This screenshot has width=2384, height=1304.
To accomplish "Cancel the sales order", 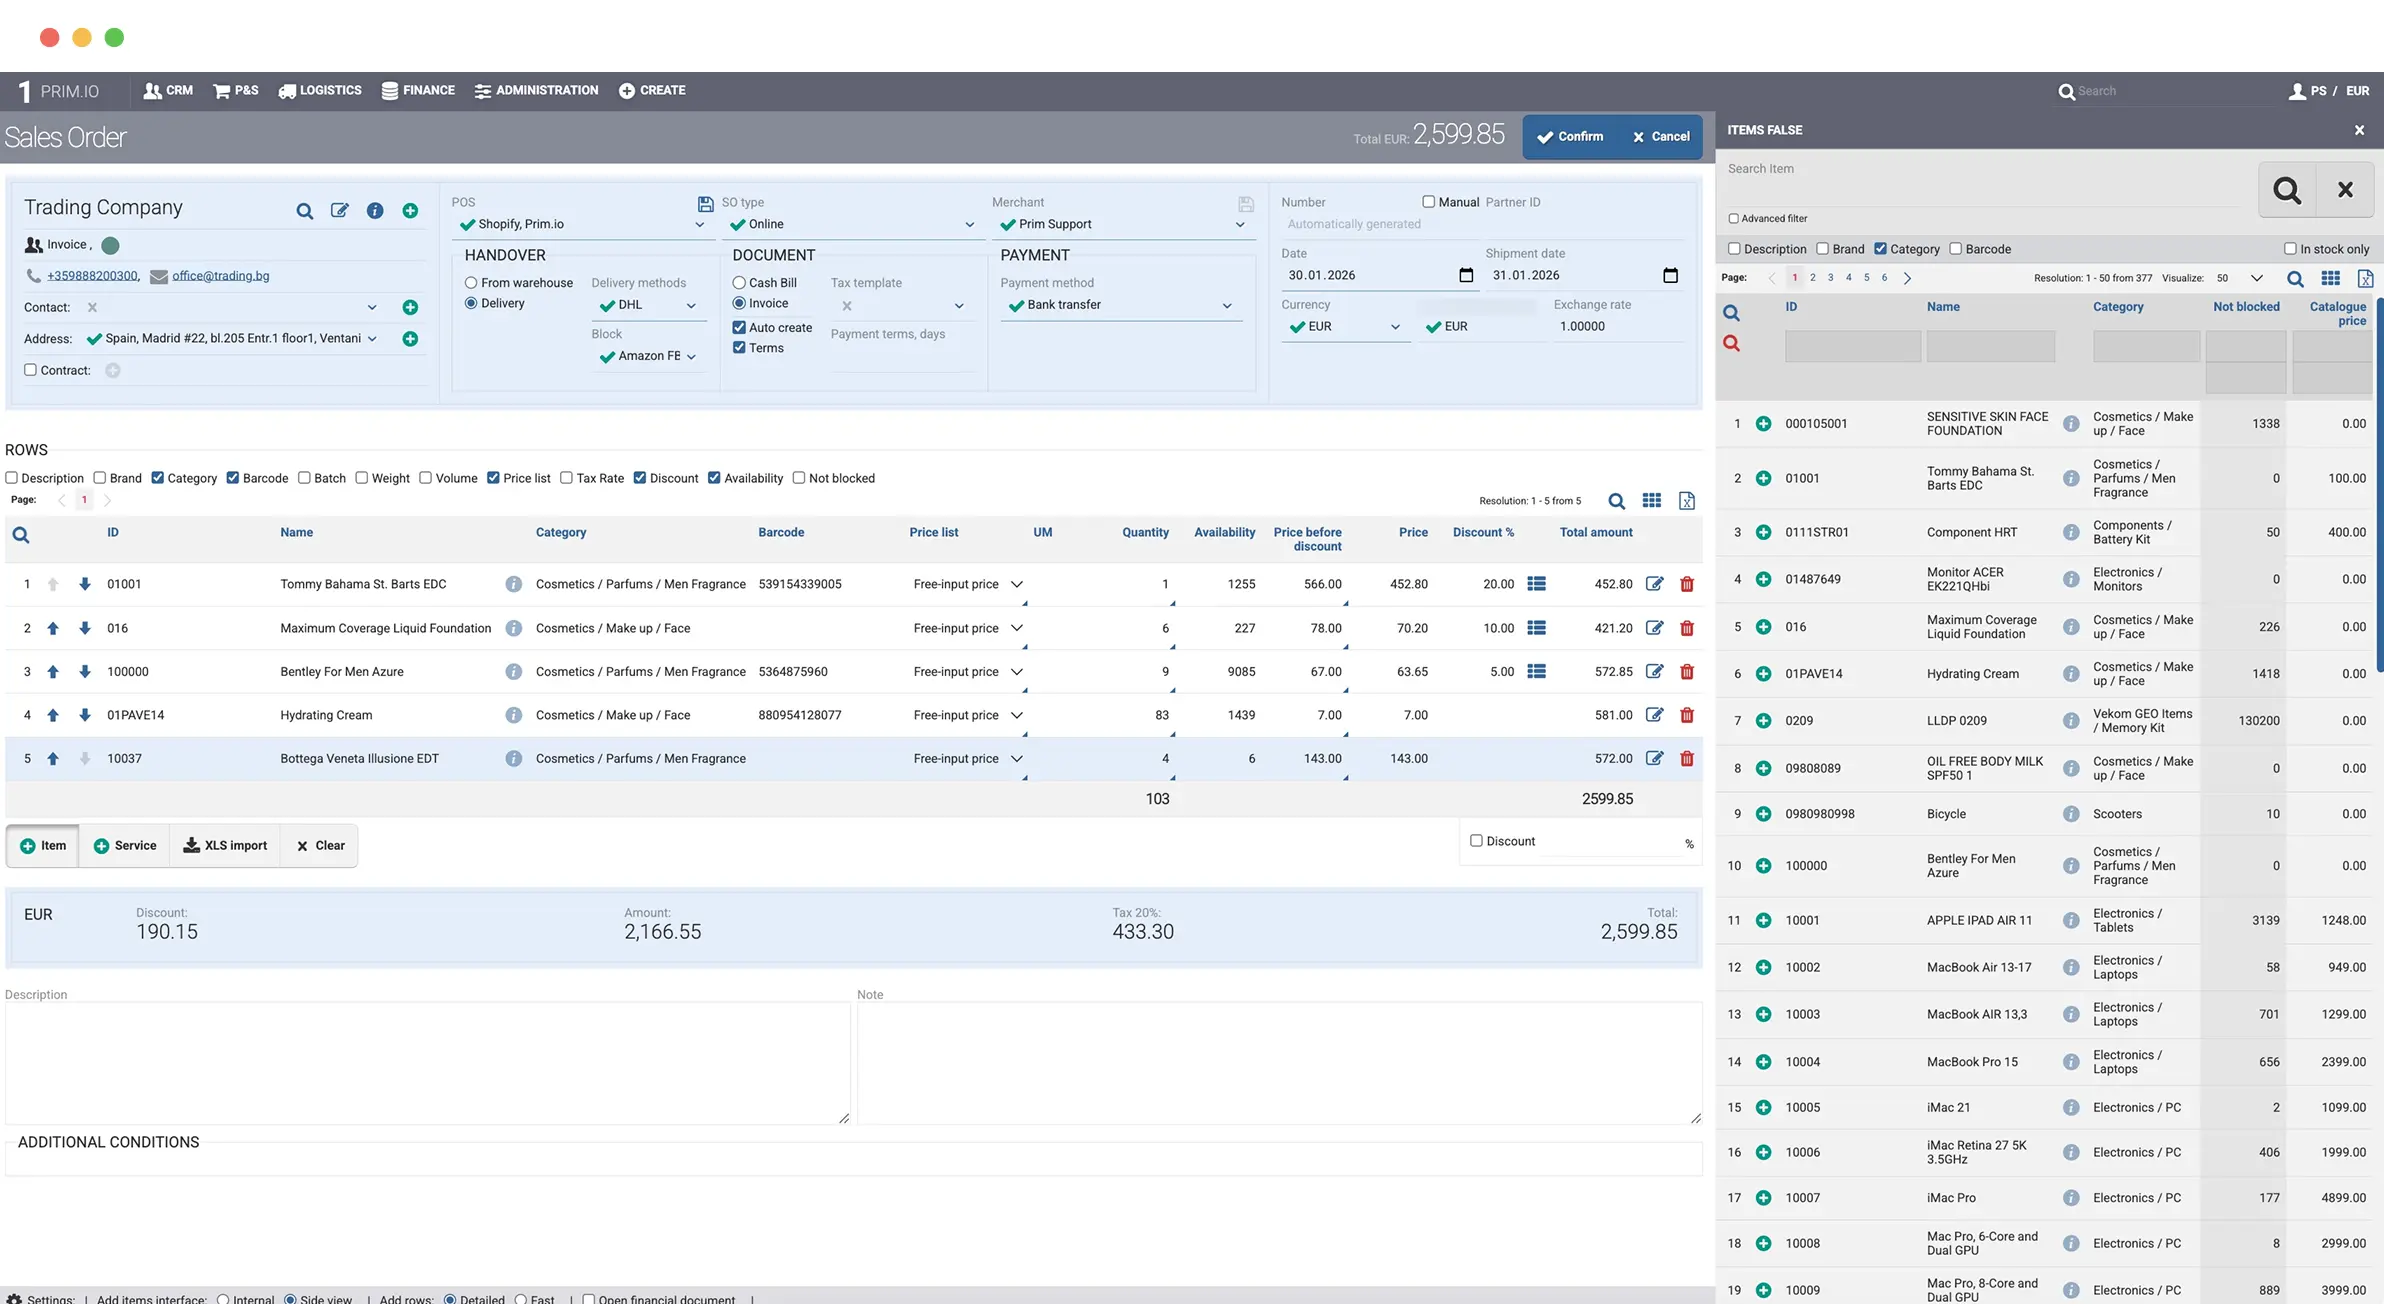I will (1661, 137).
